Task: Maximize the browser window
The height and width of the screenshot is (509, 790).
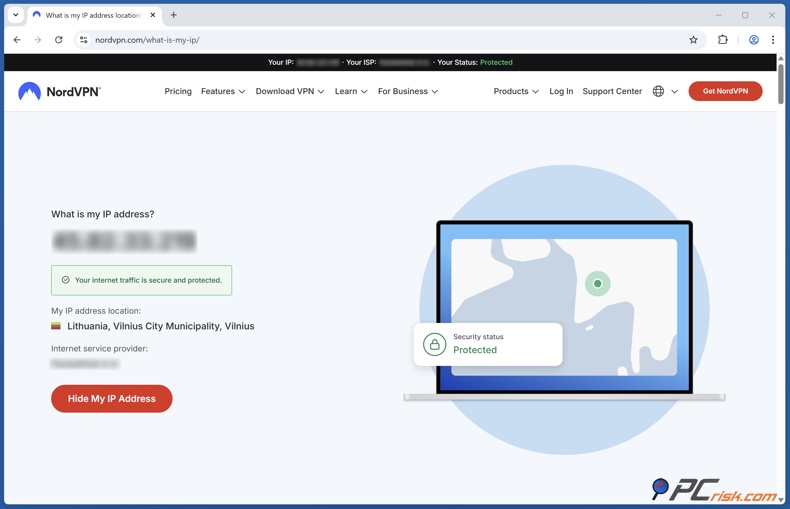Action: tap(745, 15)
